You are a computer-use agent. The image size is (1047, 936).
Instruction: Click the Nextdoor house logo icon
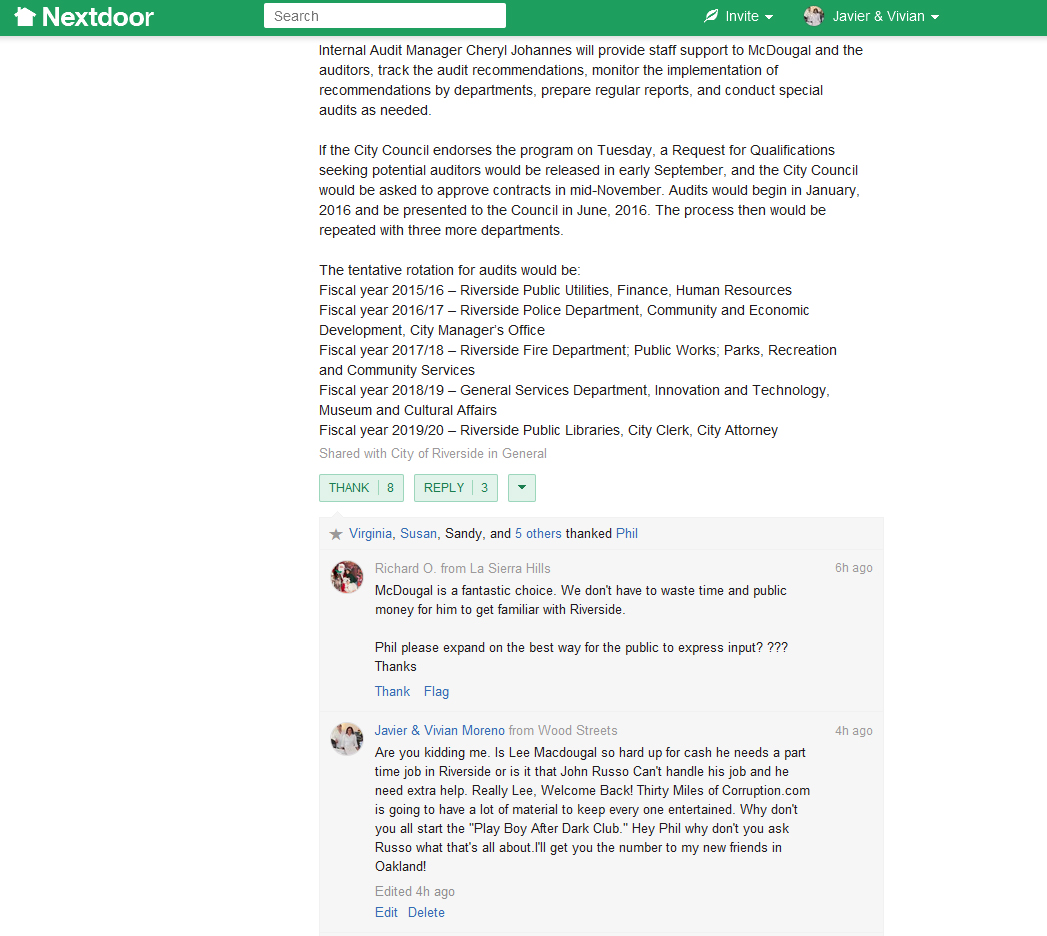tap(25, 16)
